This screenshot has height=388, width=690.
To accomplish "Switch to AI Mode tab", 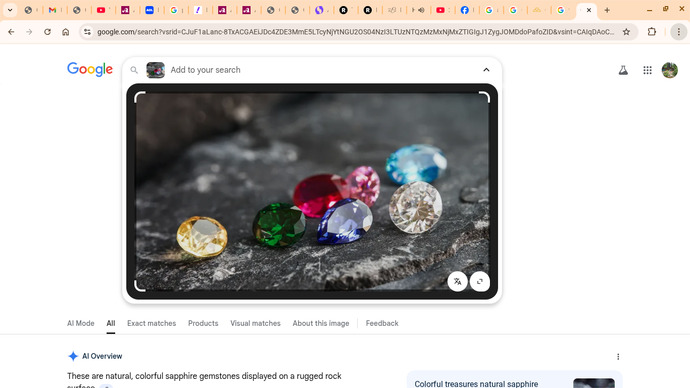I will (81, 323).
